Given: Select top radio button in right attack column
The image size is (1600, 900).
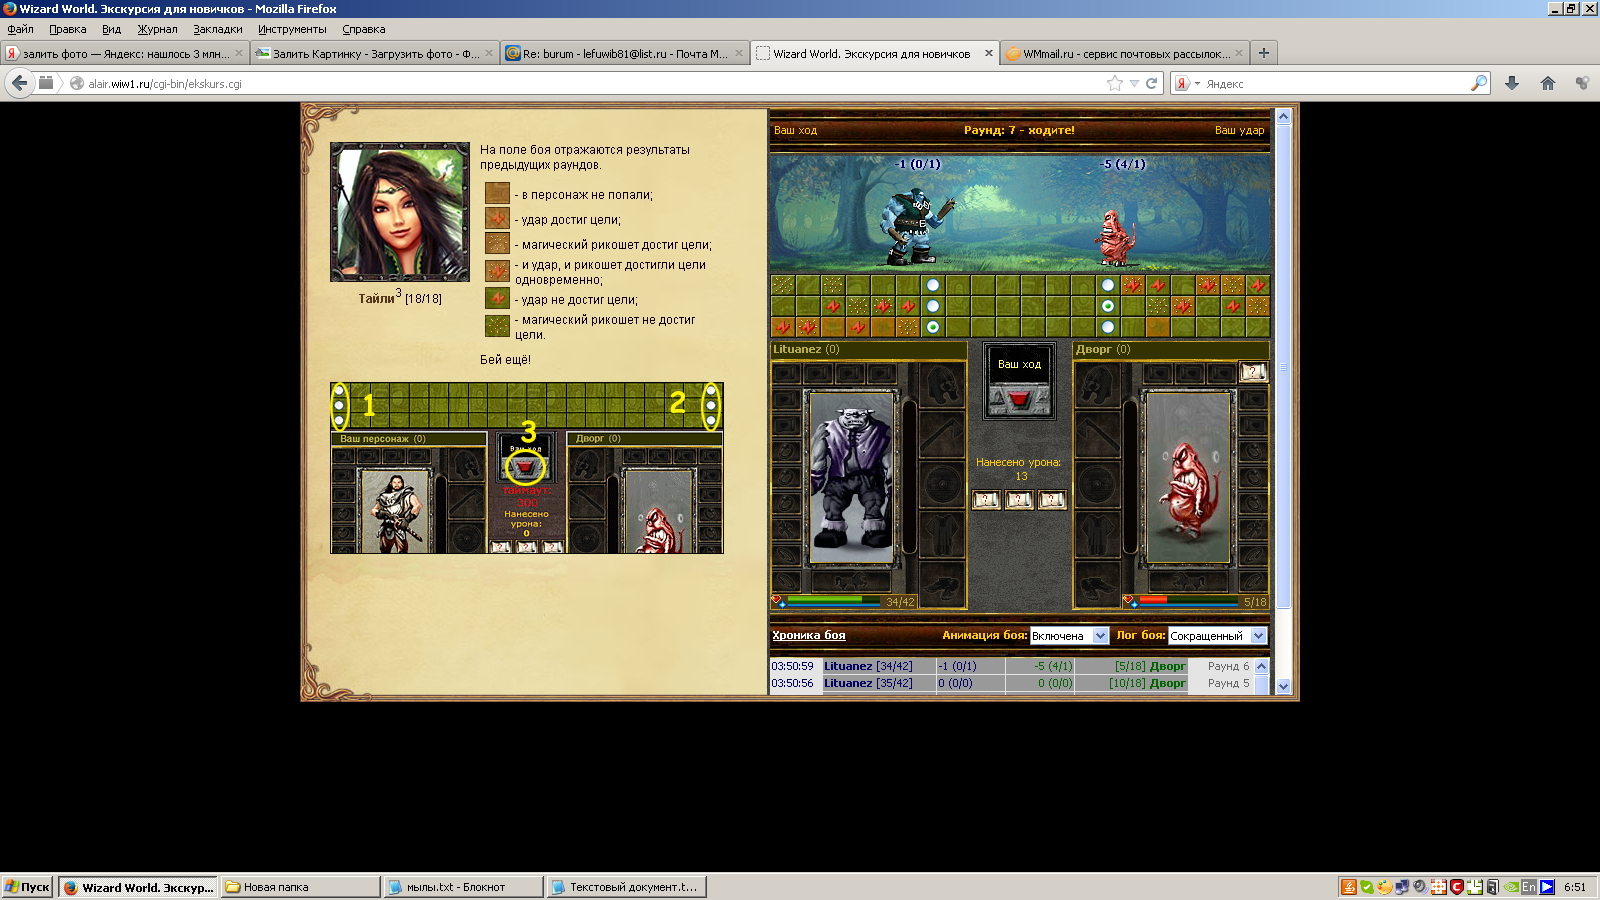Looking at the screenshot, I should 1108,286.
